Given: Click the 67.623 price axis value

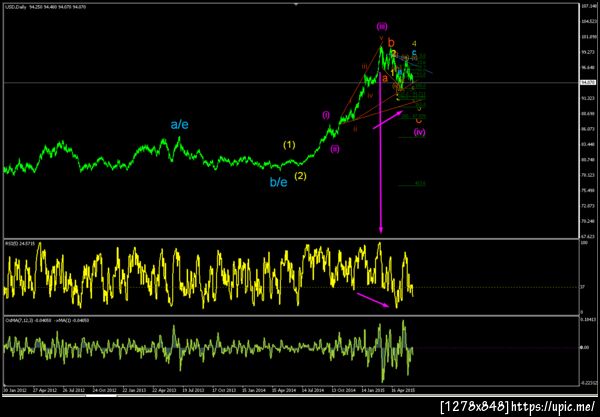Looking at the screenshot, I should (587, 236).
